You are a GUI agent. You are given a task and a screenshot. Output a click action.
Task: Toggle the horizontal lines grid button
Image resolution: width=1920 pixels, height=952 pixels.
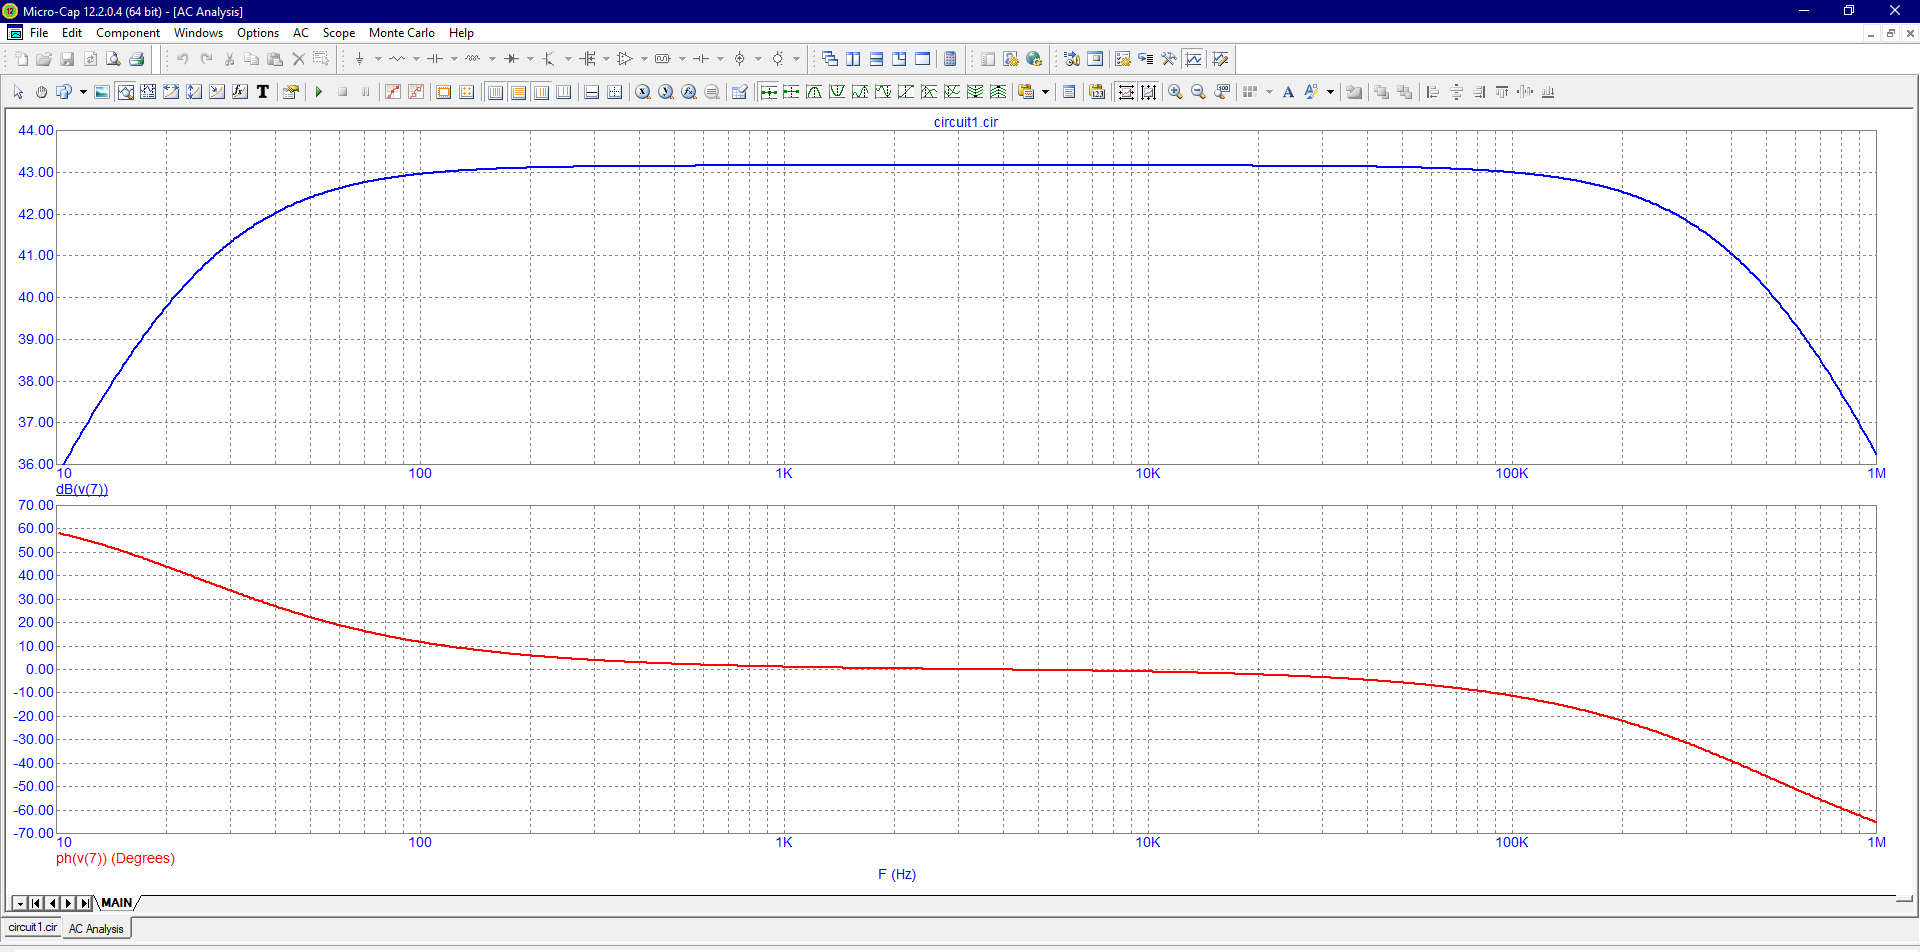tap(518, 92)
